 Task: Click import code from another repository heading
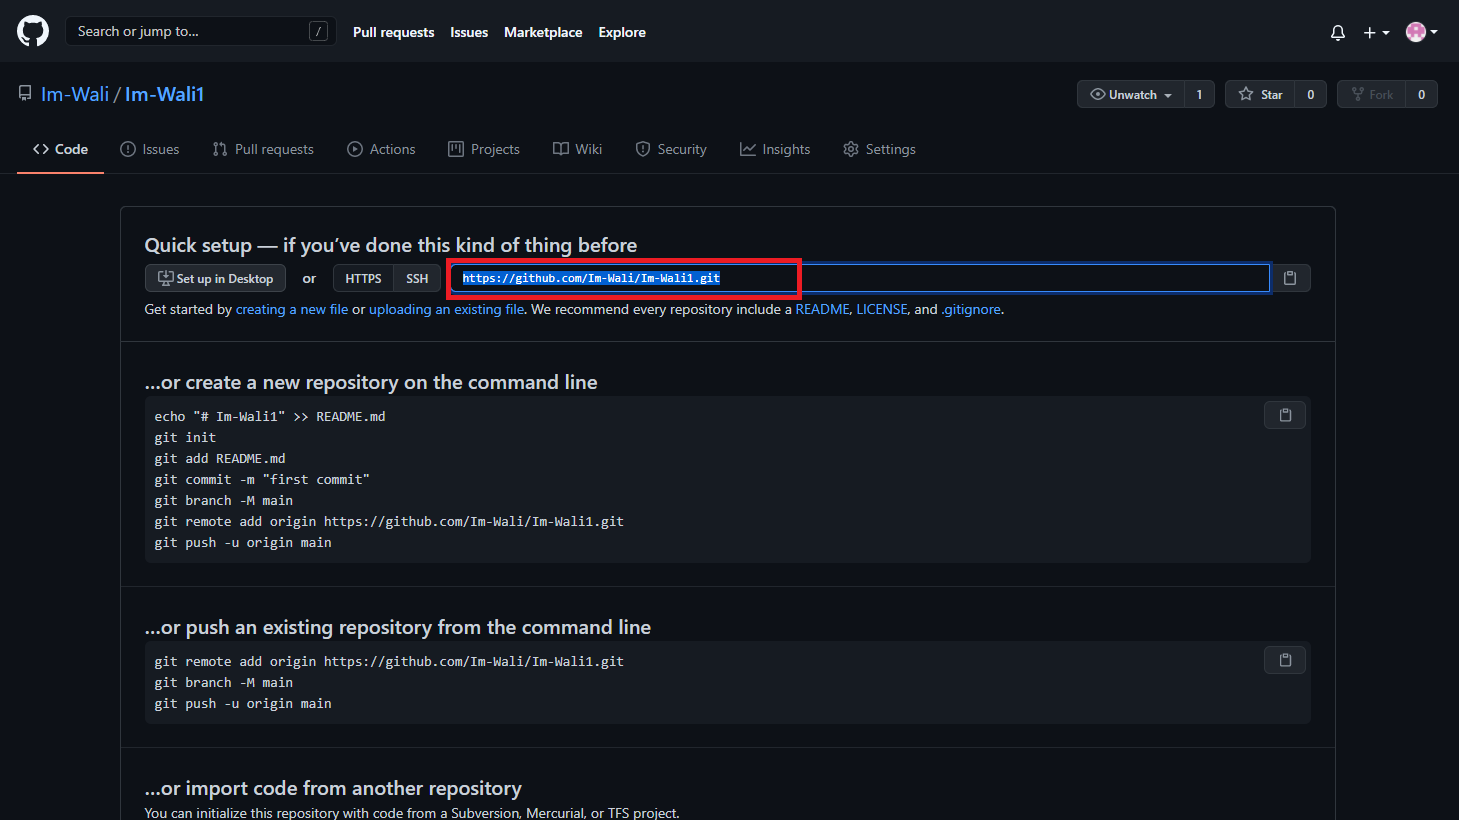click(333, 788)
